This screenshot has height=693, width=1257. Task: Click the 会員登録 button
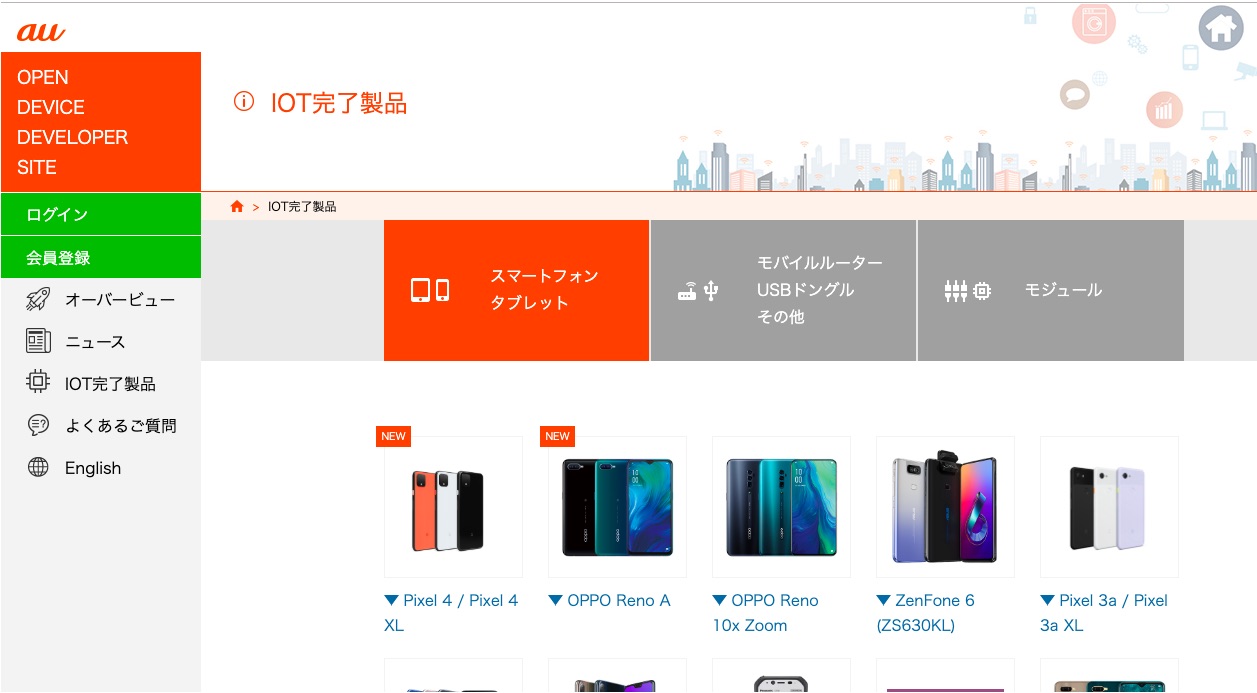(101, 258)
